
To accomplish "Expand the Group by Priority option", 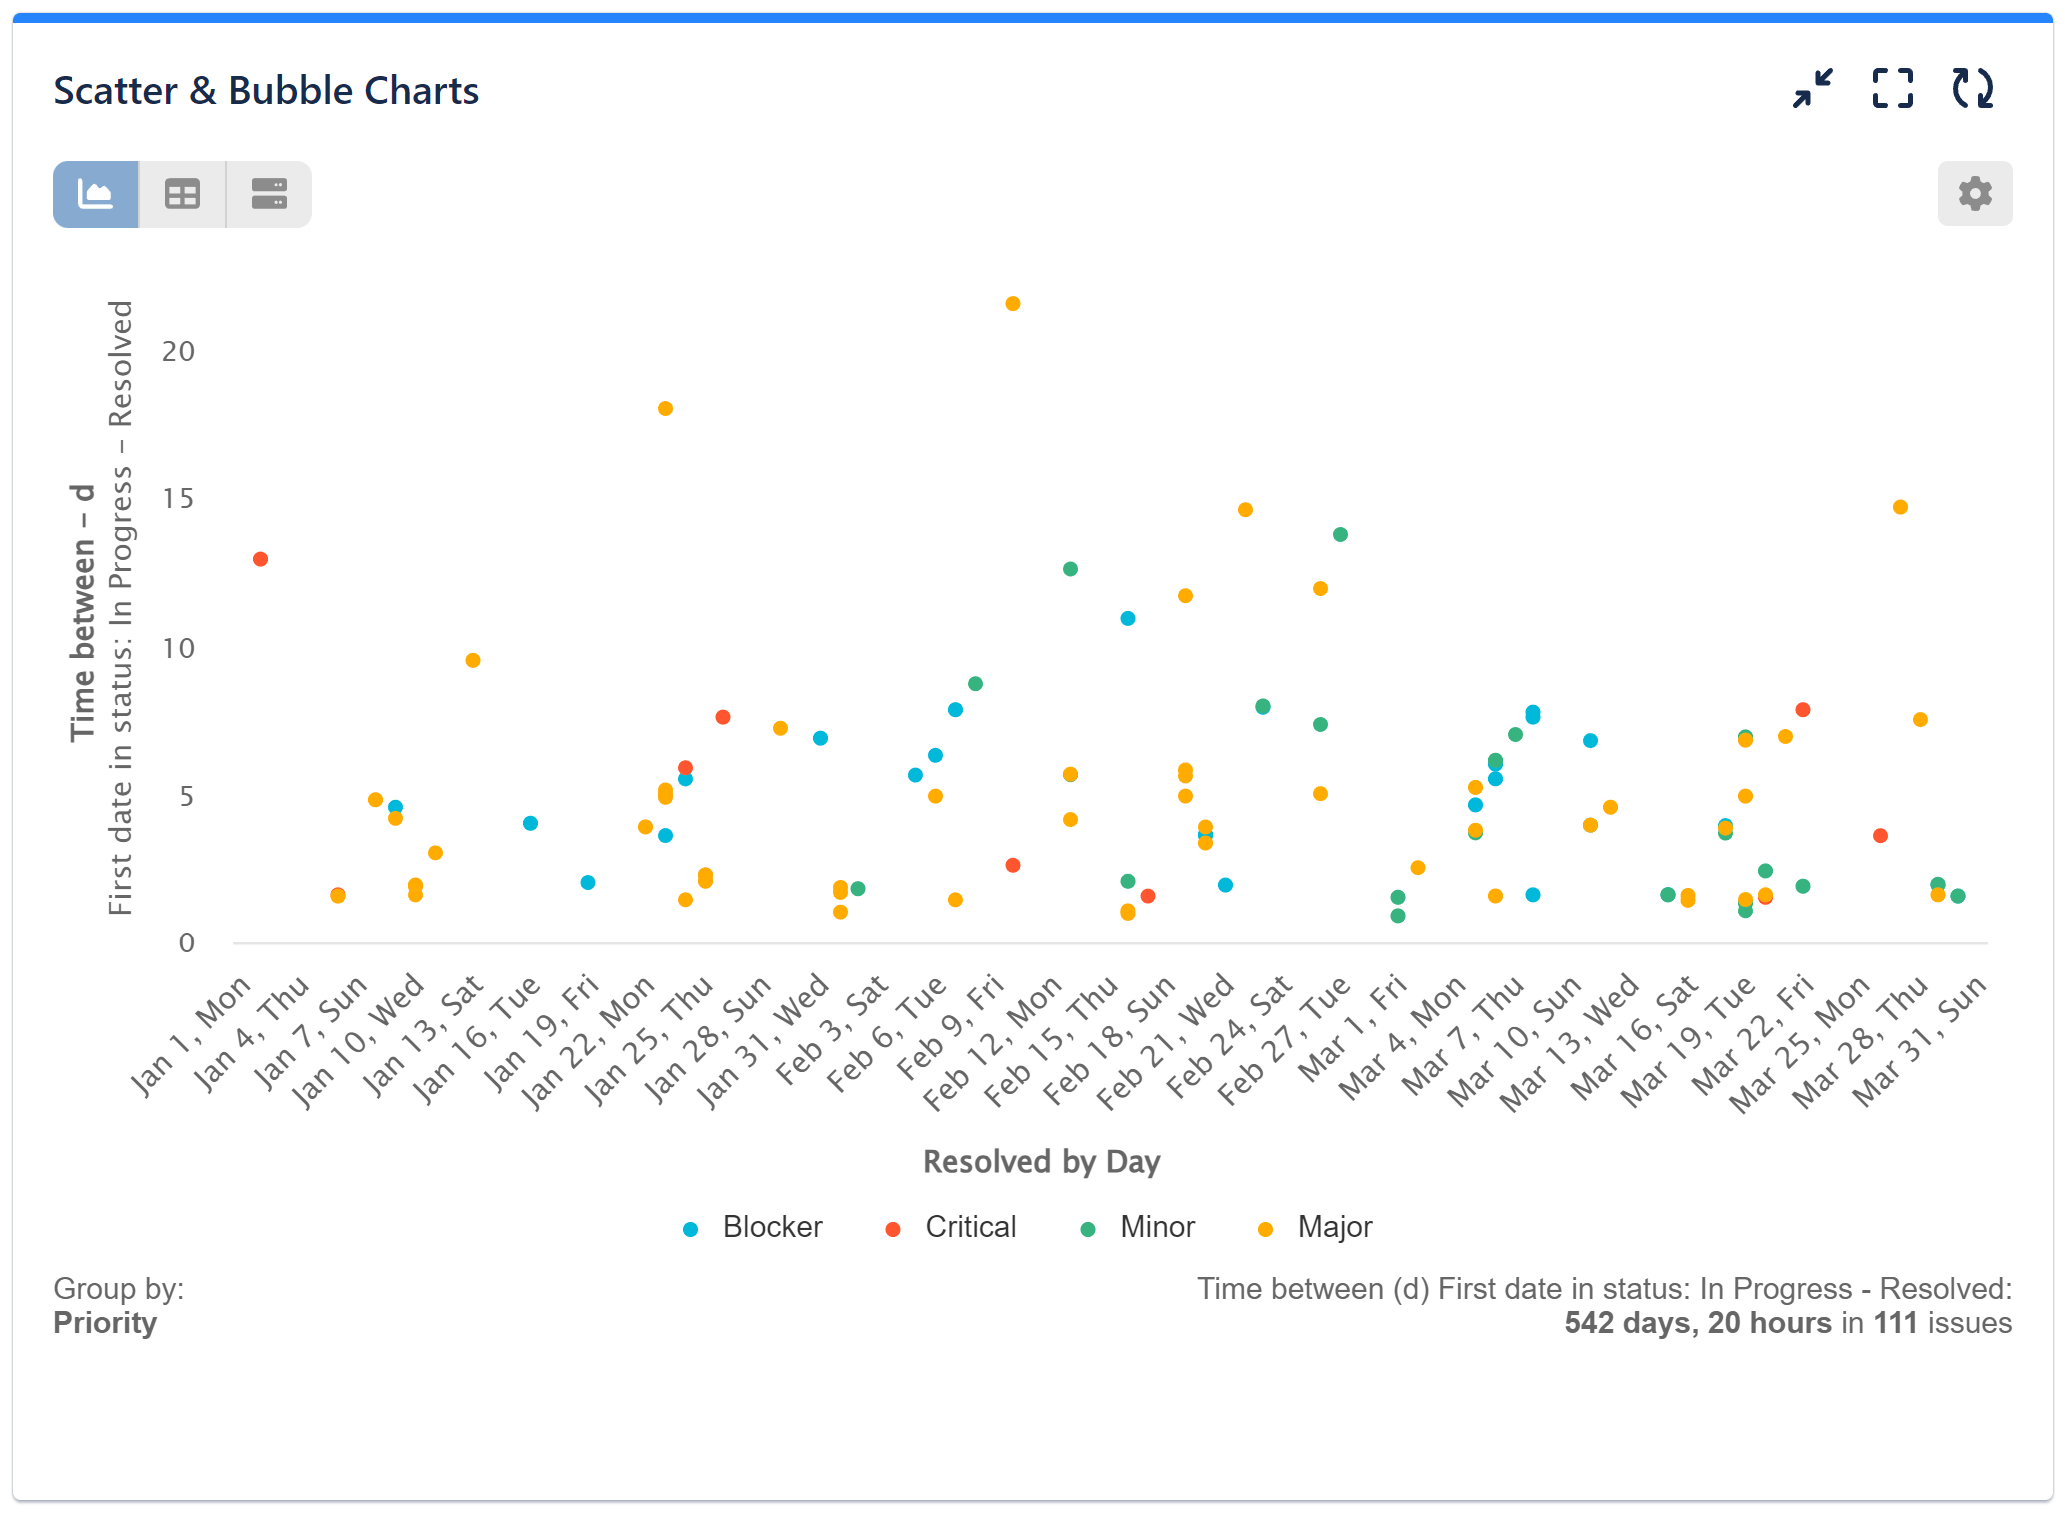I will coord(105,1322).
